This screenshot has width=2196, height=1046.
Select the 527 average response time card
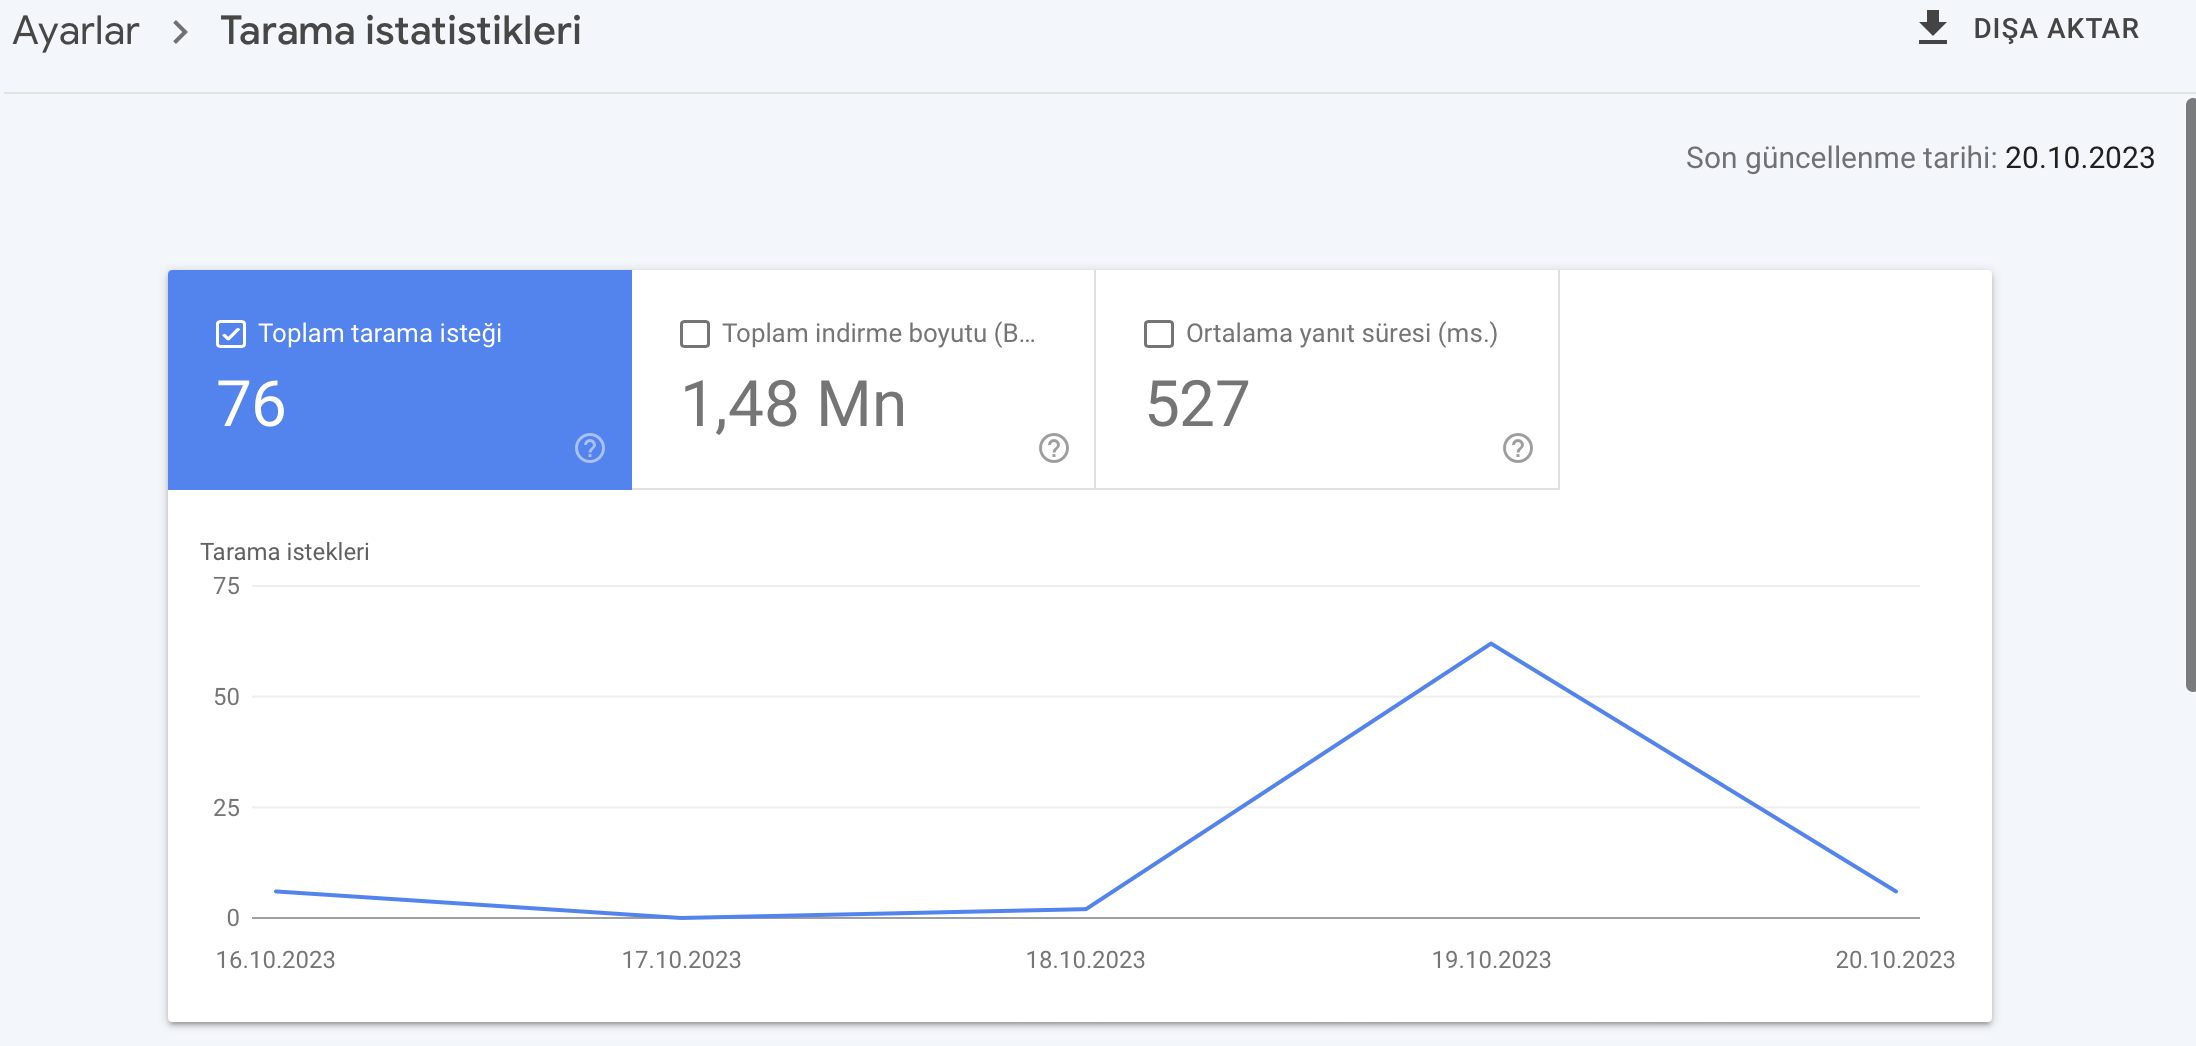[x=1327, y=380]
